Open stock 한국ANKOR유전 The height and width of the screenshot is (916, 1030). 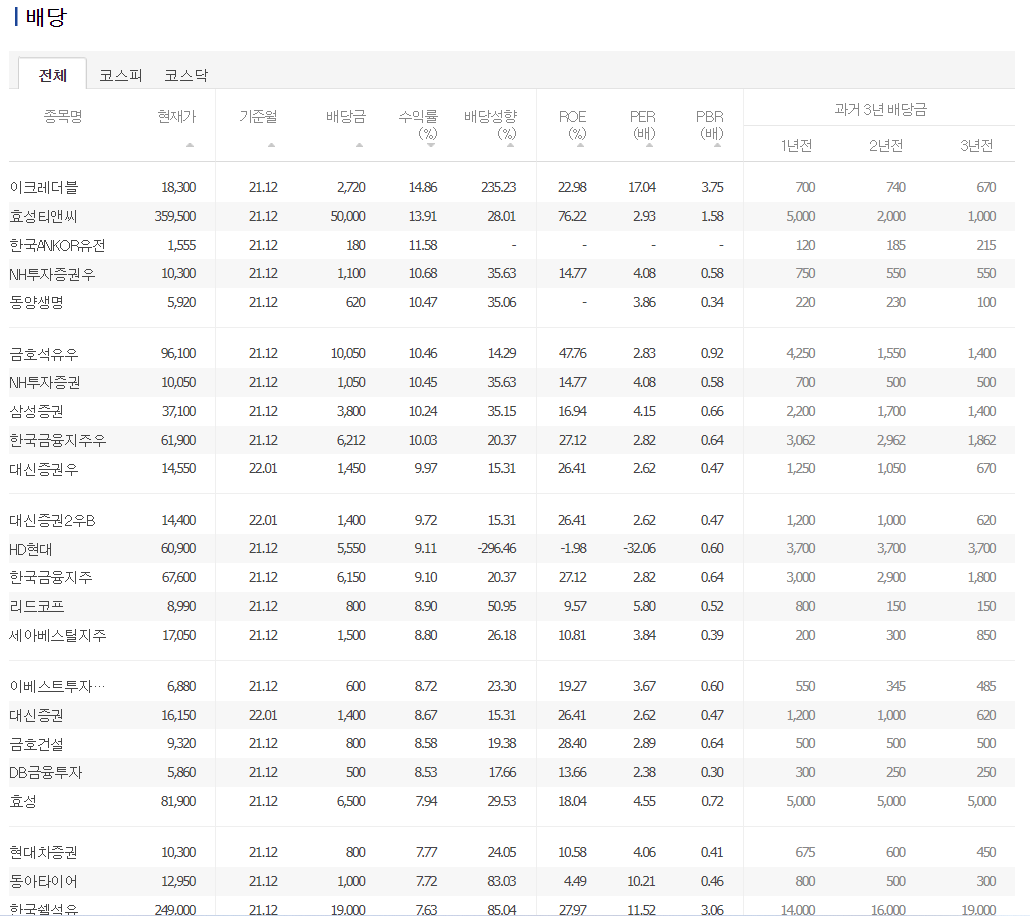[x=57, y=245]
